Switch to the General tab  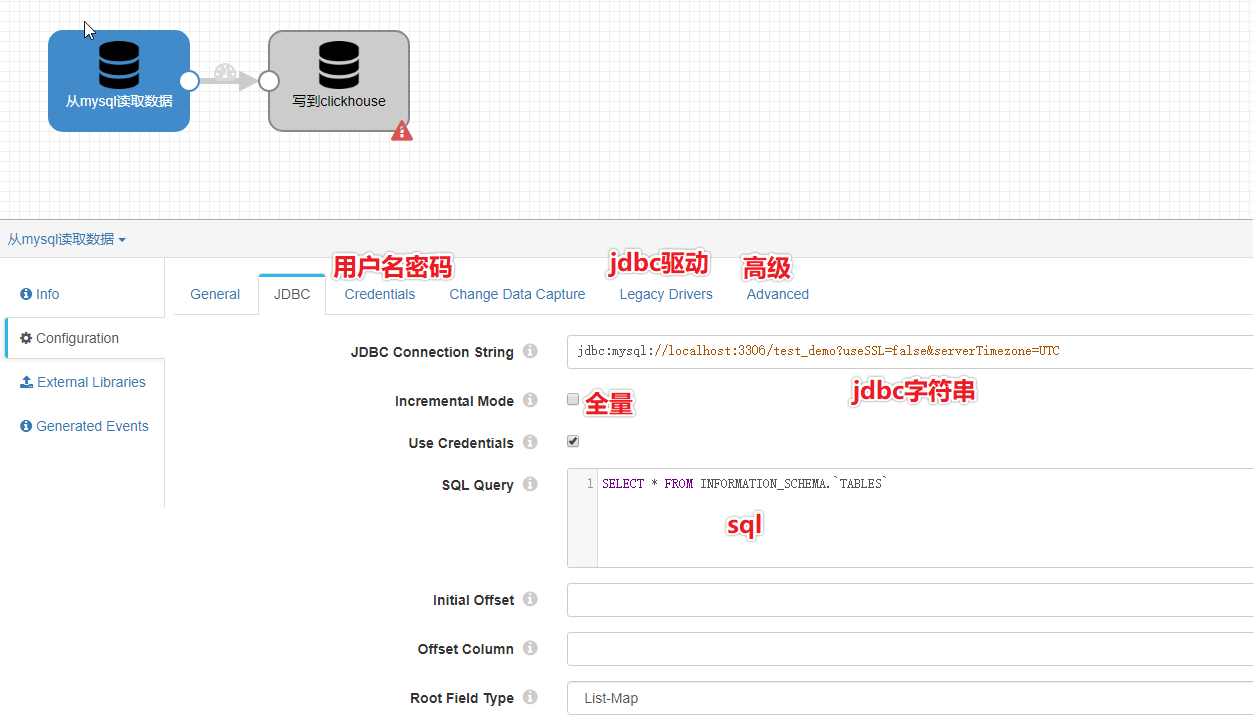pyautogui.click(x=215, y=294)
